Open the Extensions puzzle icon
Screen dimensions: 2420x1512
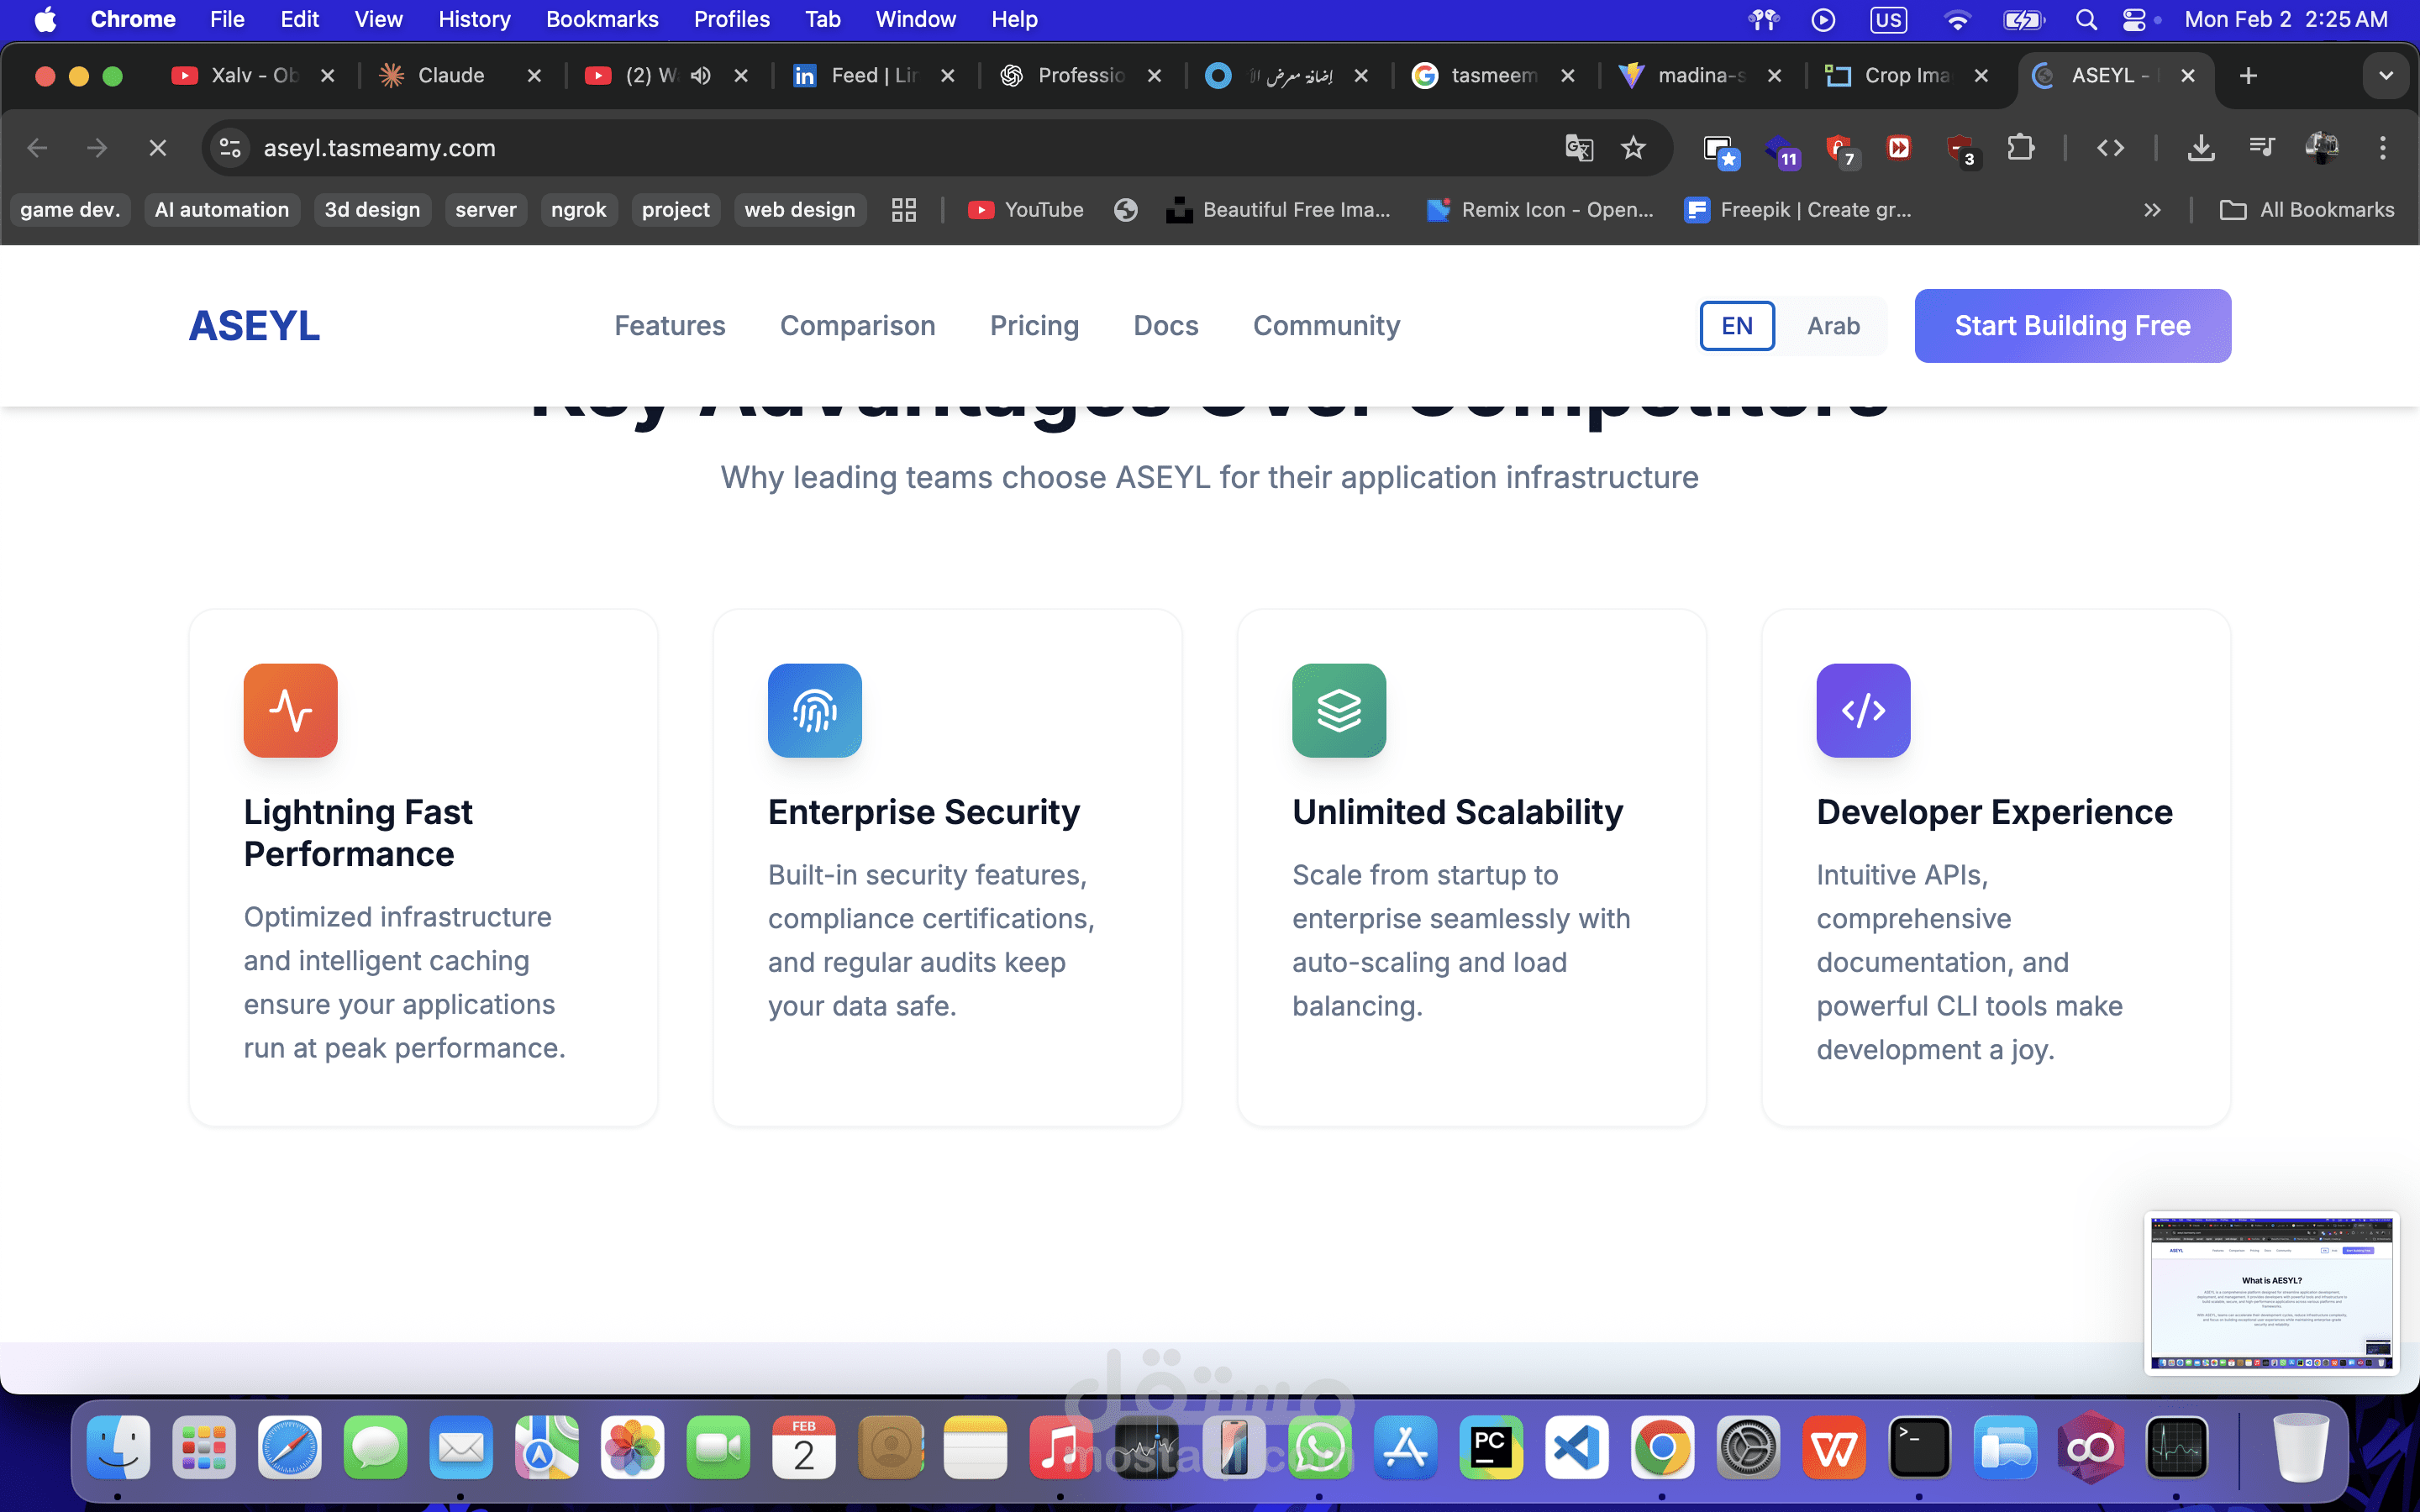[x=2020, y=148]
